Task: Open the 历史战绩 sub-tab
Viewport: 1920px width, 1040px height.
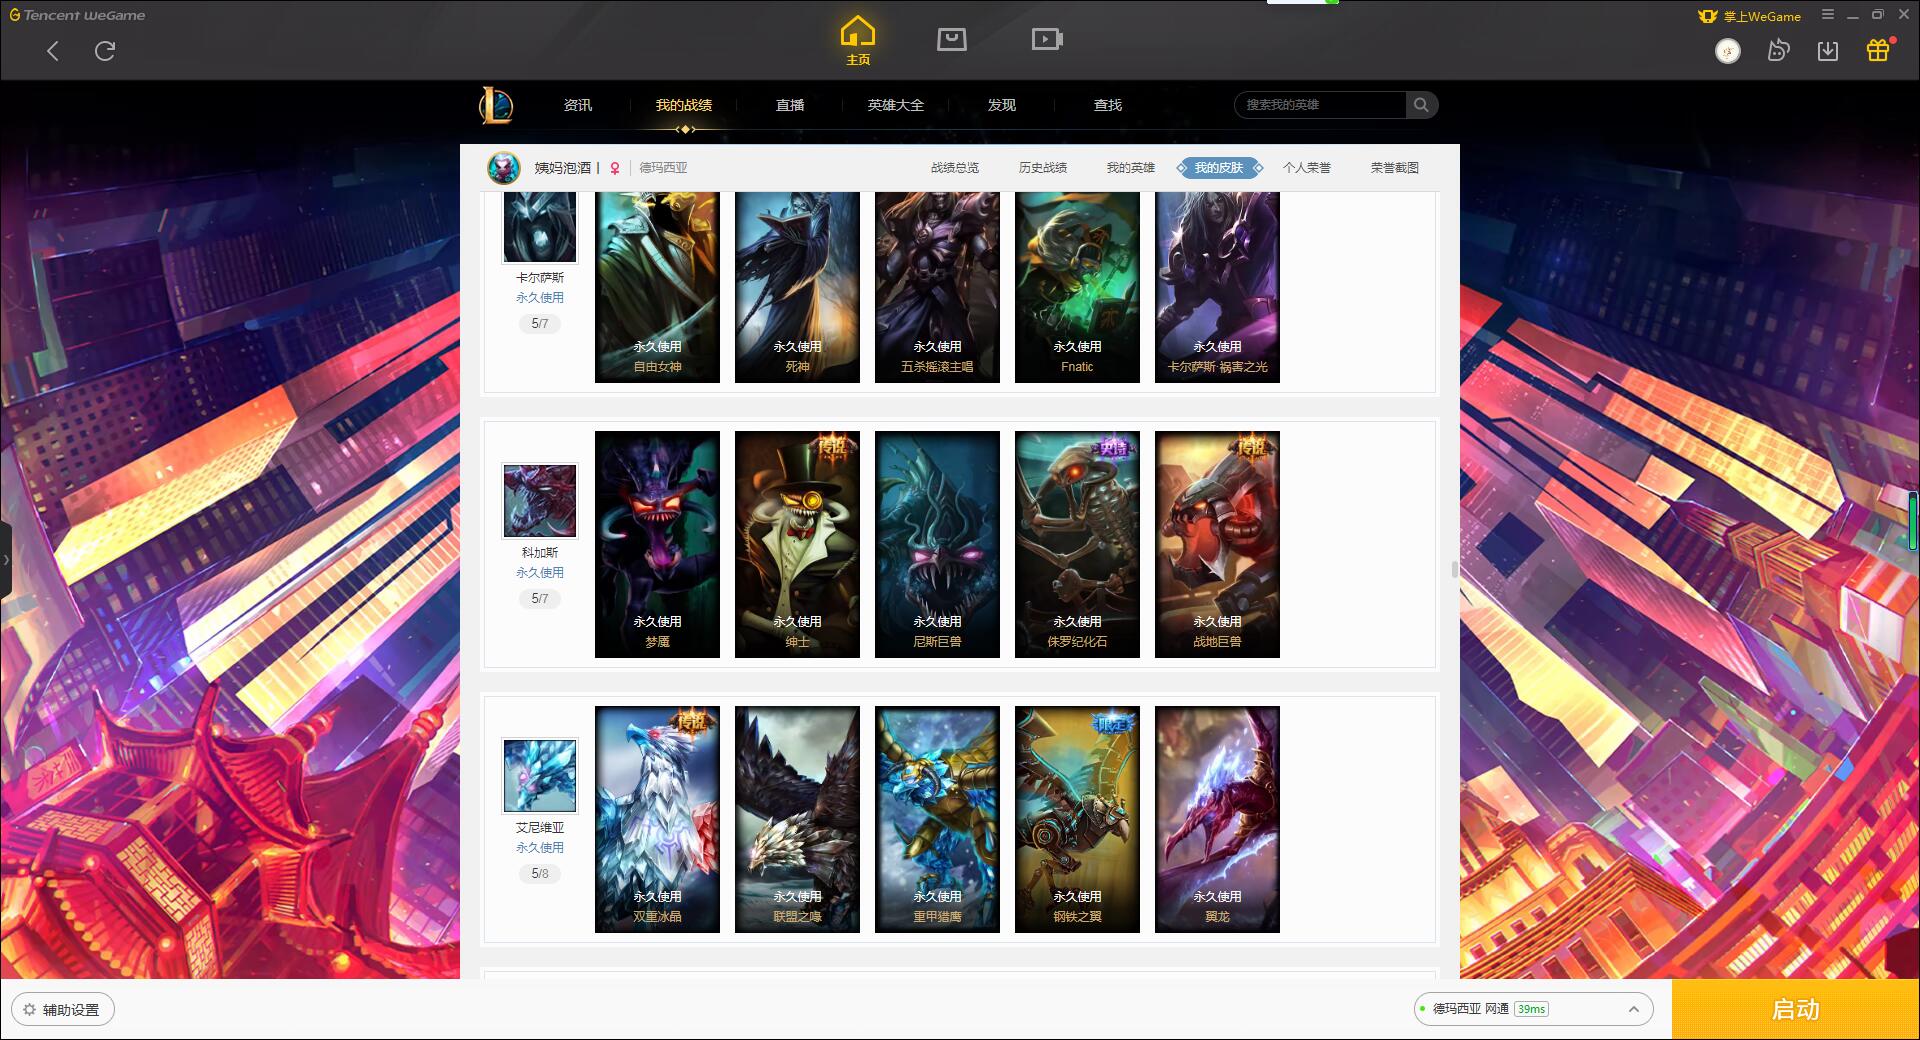Action: click(1043, 168)
